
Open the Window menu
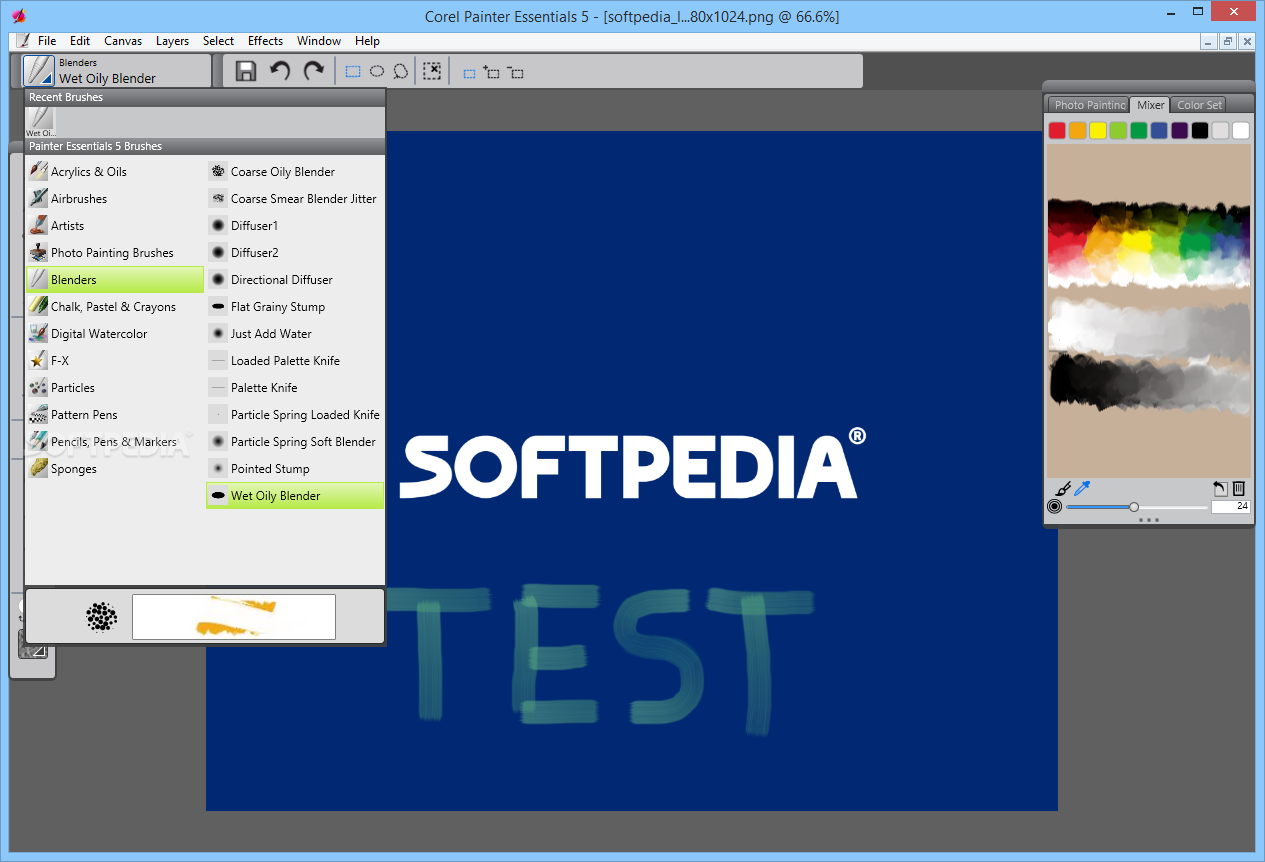pos(319,41)
